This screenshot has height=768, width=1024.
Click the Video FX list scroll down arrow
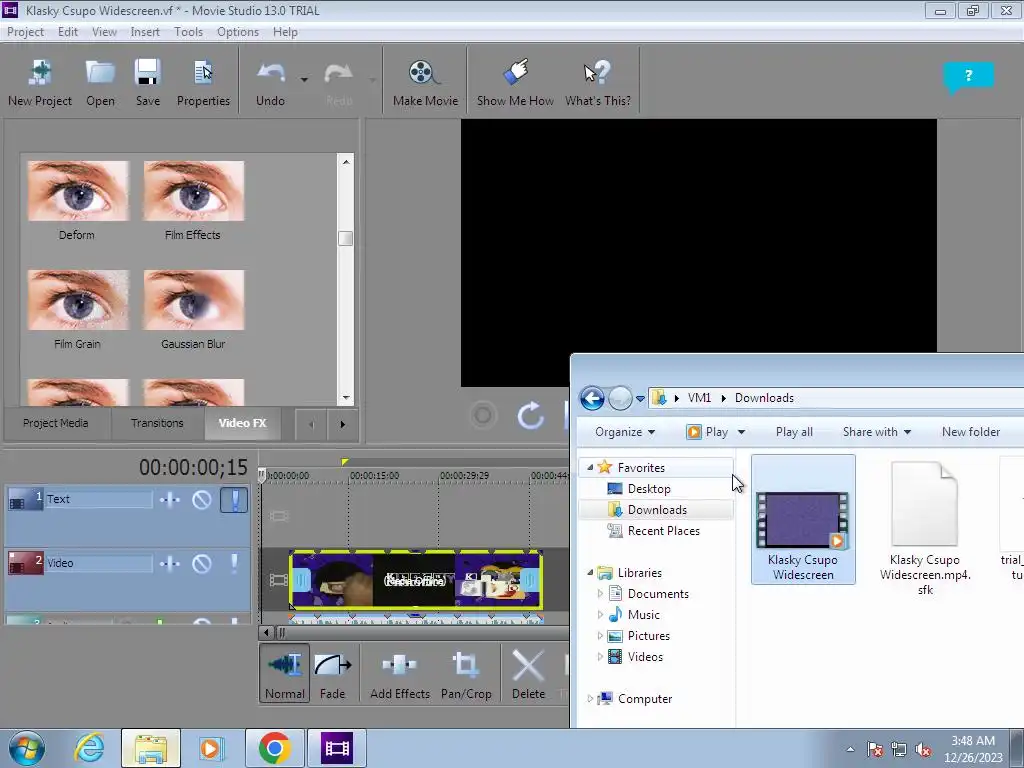point(345,397)
